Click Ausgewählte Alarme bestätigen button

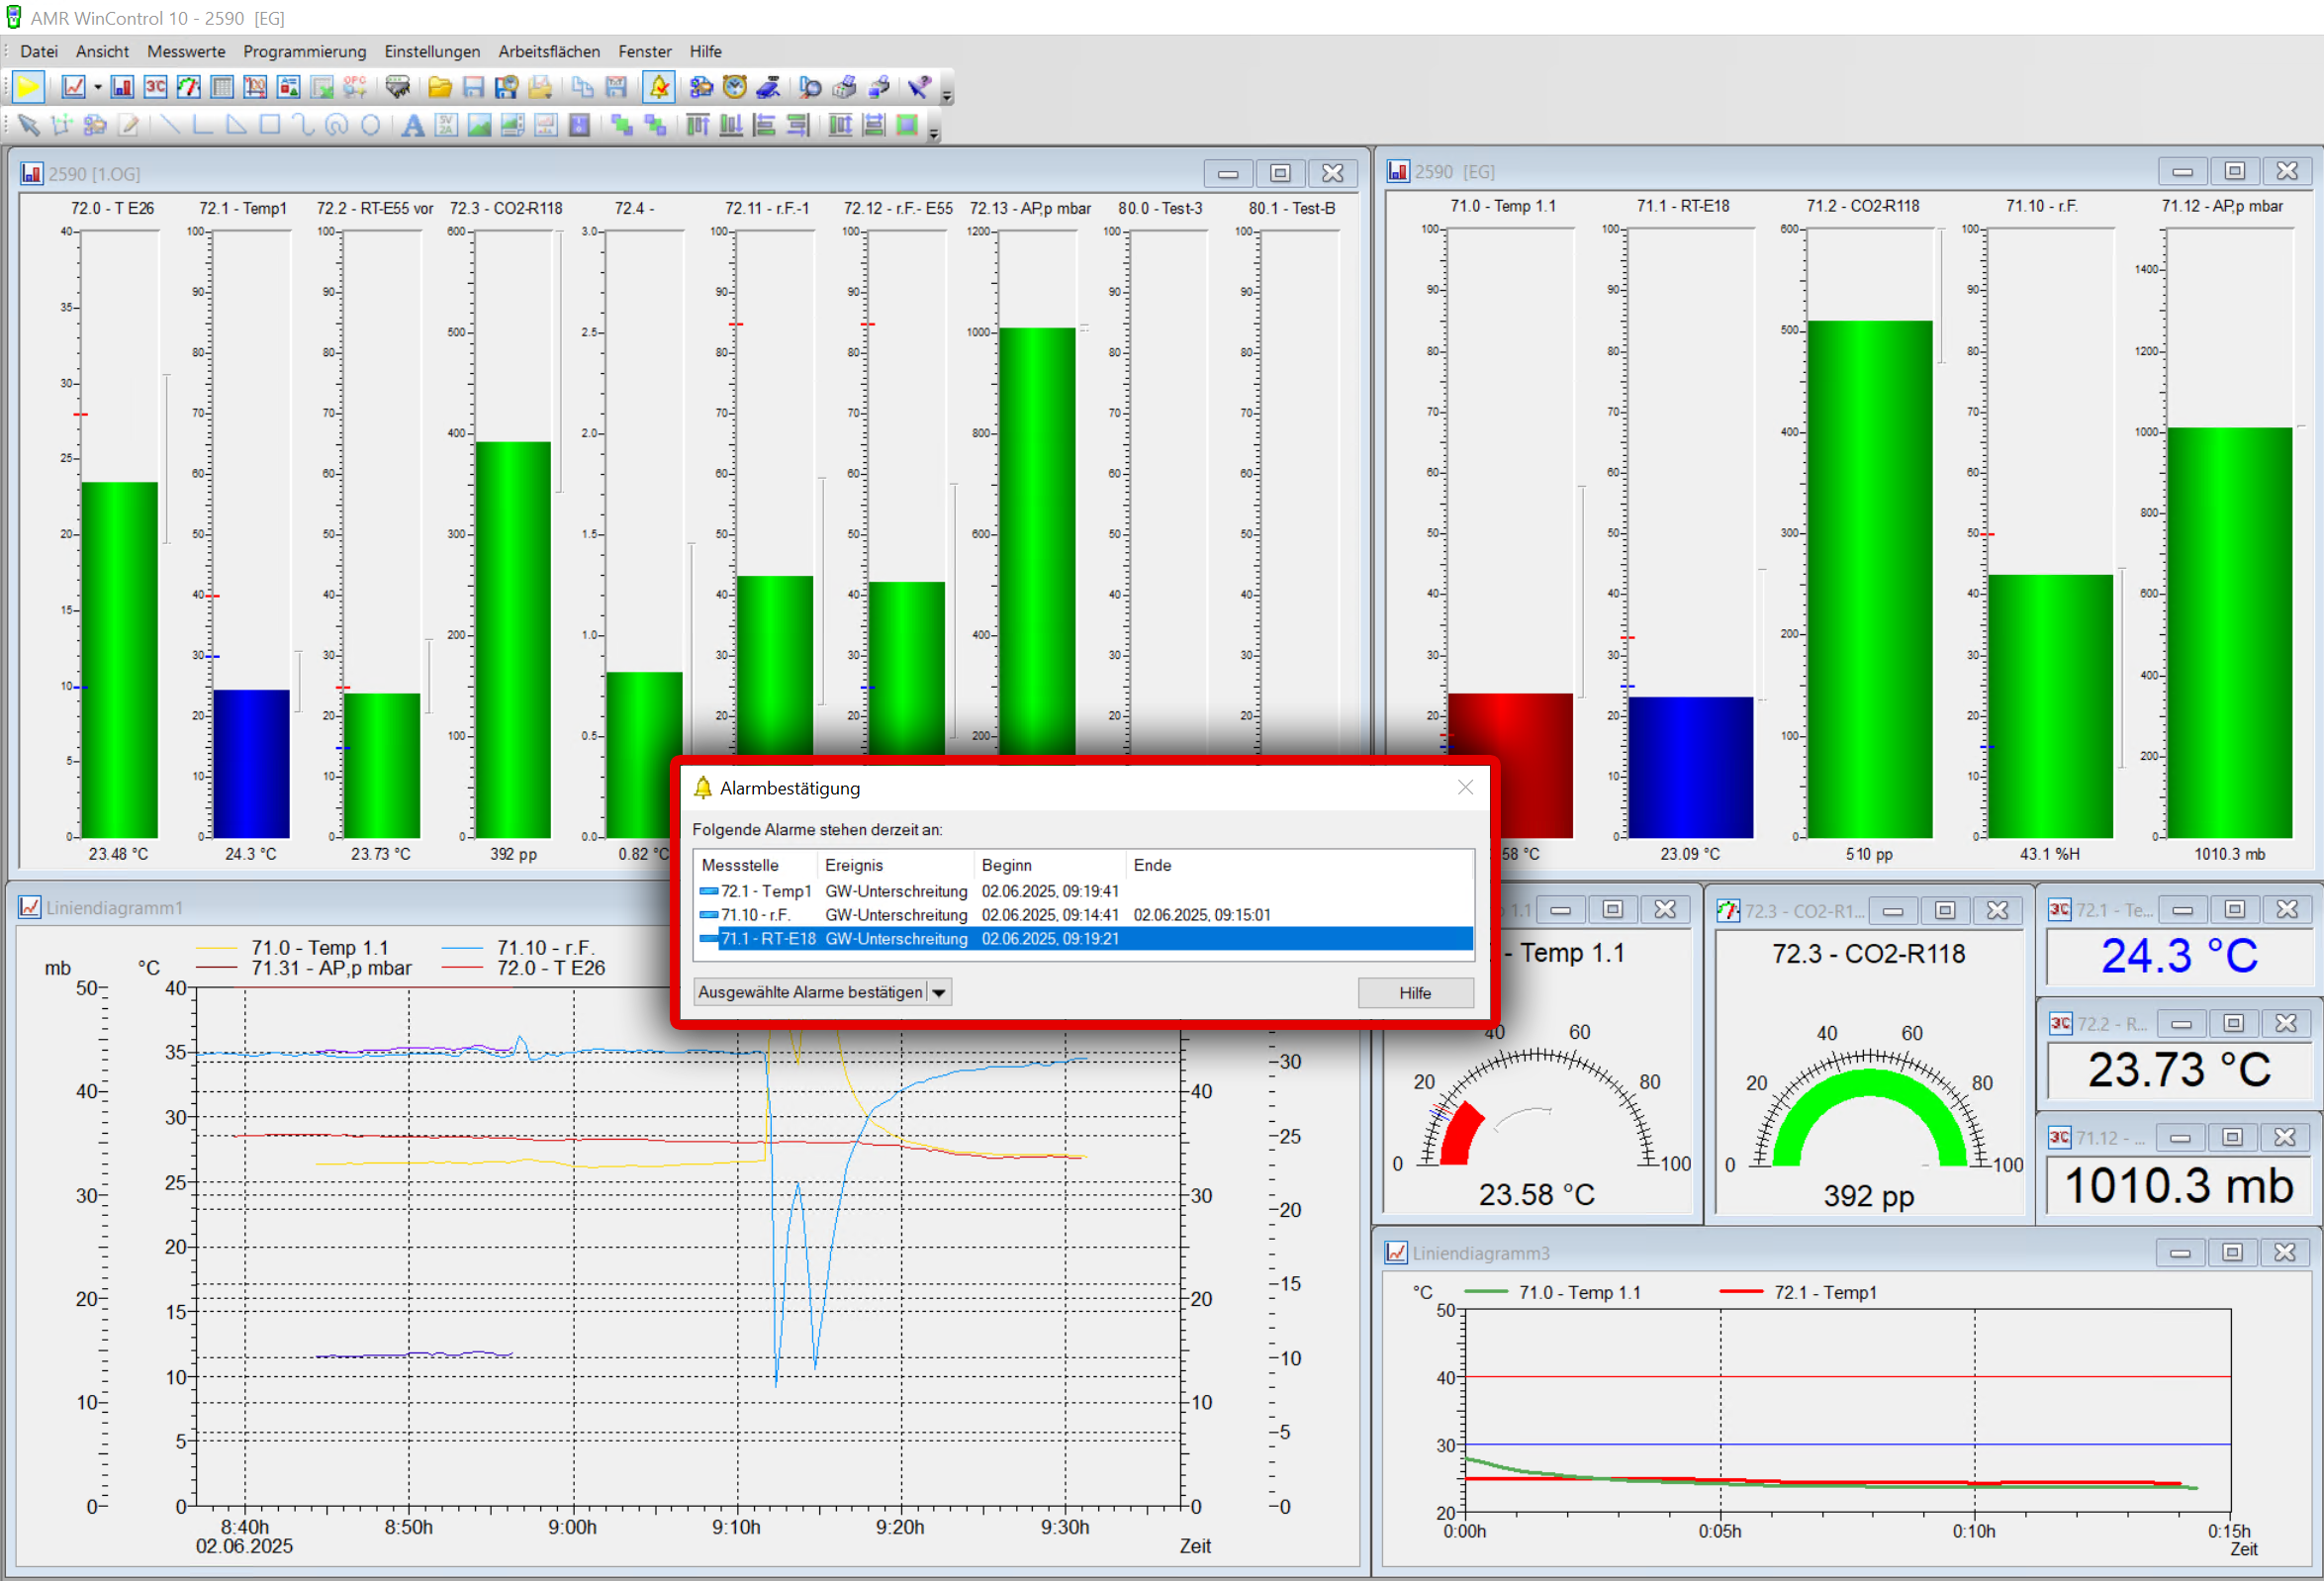click(809, 993)
